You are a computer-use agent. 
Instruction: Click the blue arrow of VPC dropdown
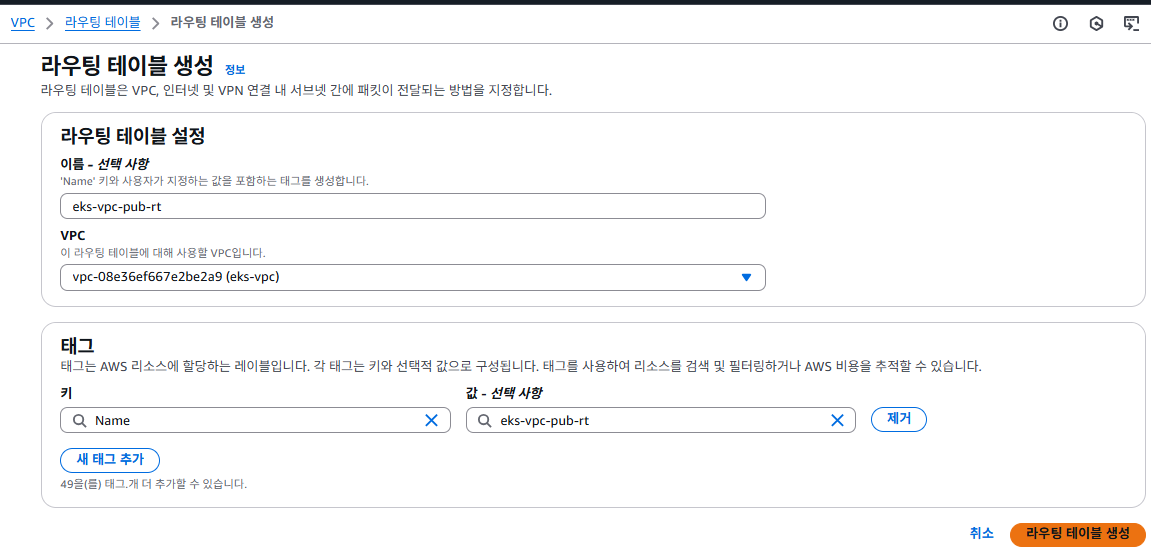pos(747,278)
